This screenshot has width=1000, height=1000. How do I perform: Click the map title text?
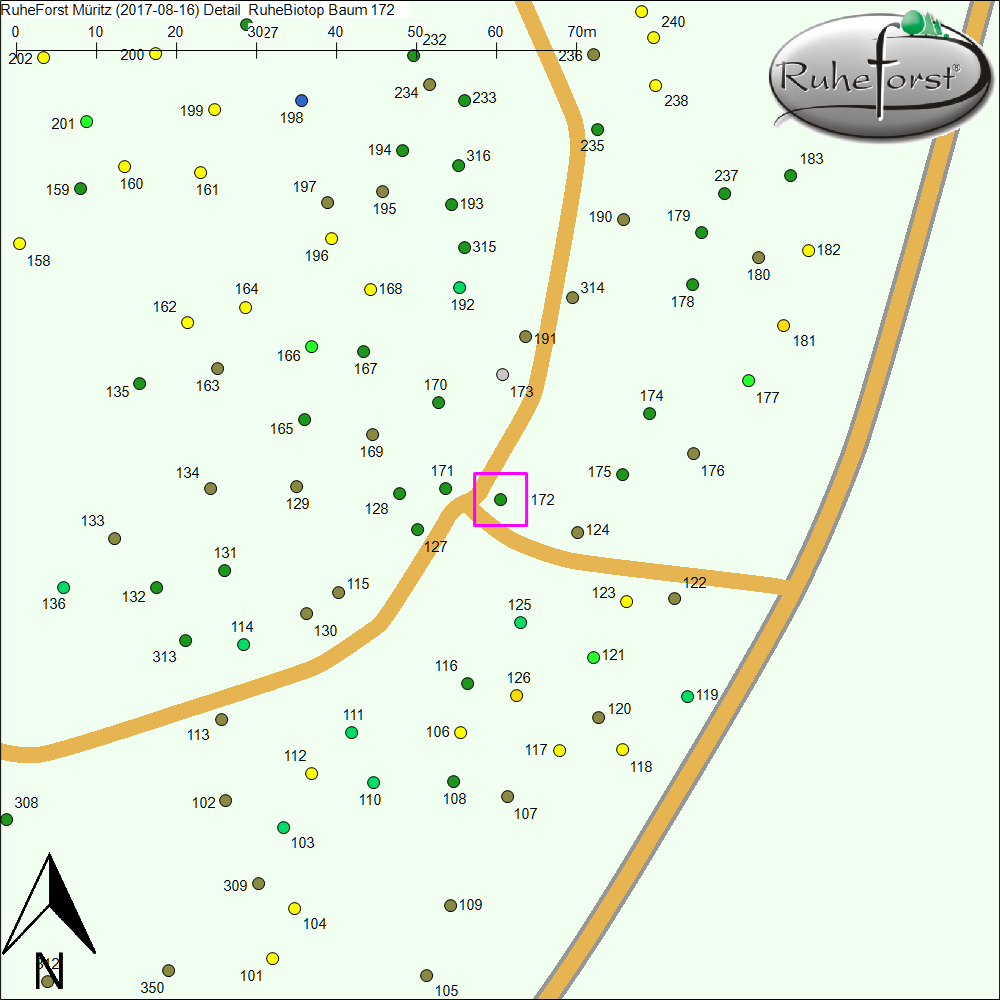198,10
